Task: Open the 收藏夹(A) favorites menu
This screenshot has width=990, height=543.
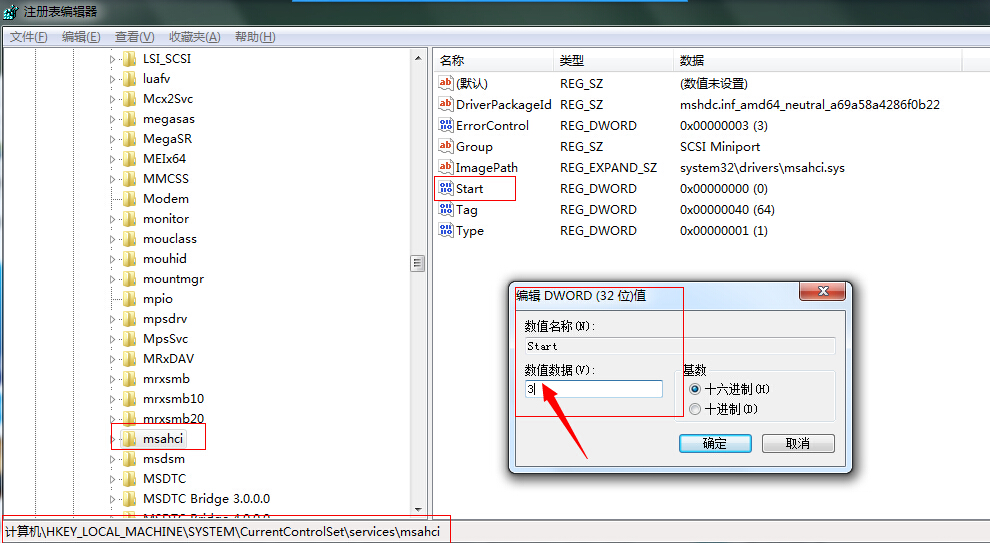Action: click(x=194, y=37)
